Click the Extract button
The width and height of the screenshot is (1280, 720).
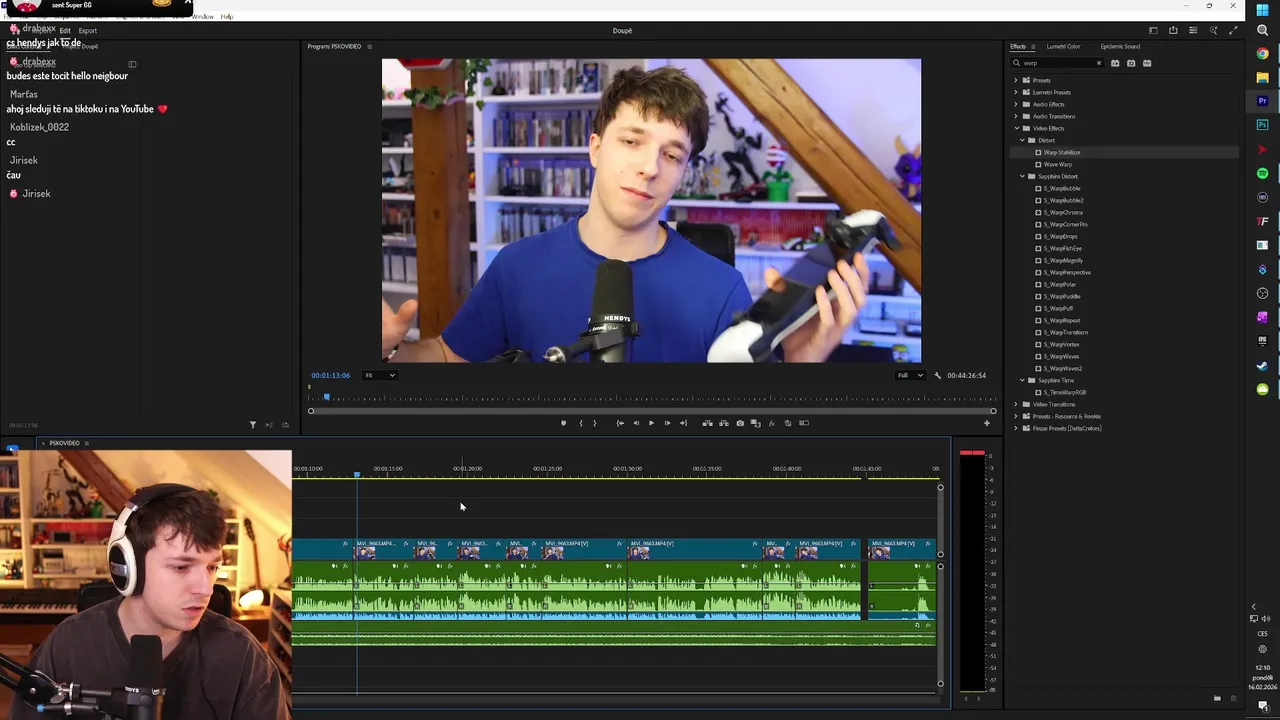point(724,423)
